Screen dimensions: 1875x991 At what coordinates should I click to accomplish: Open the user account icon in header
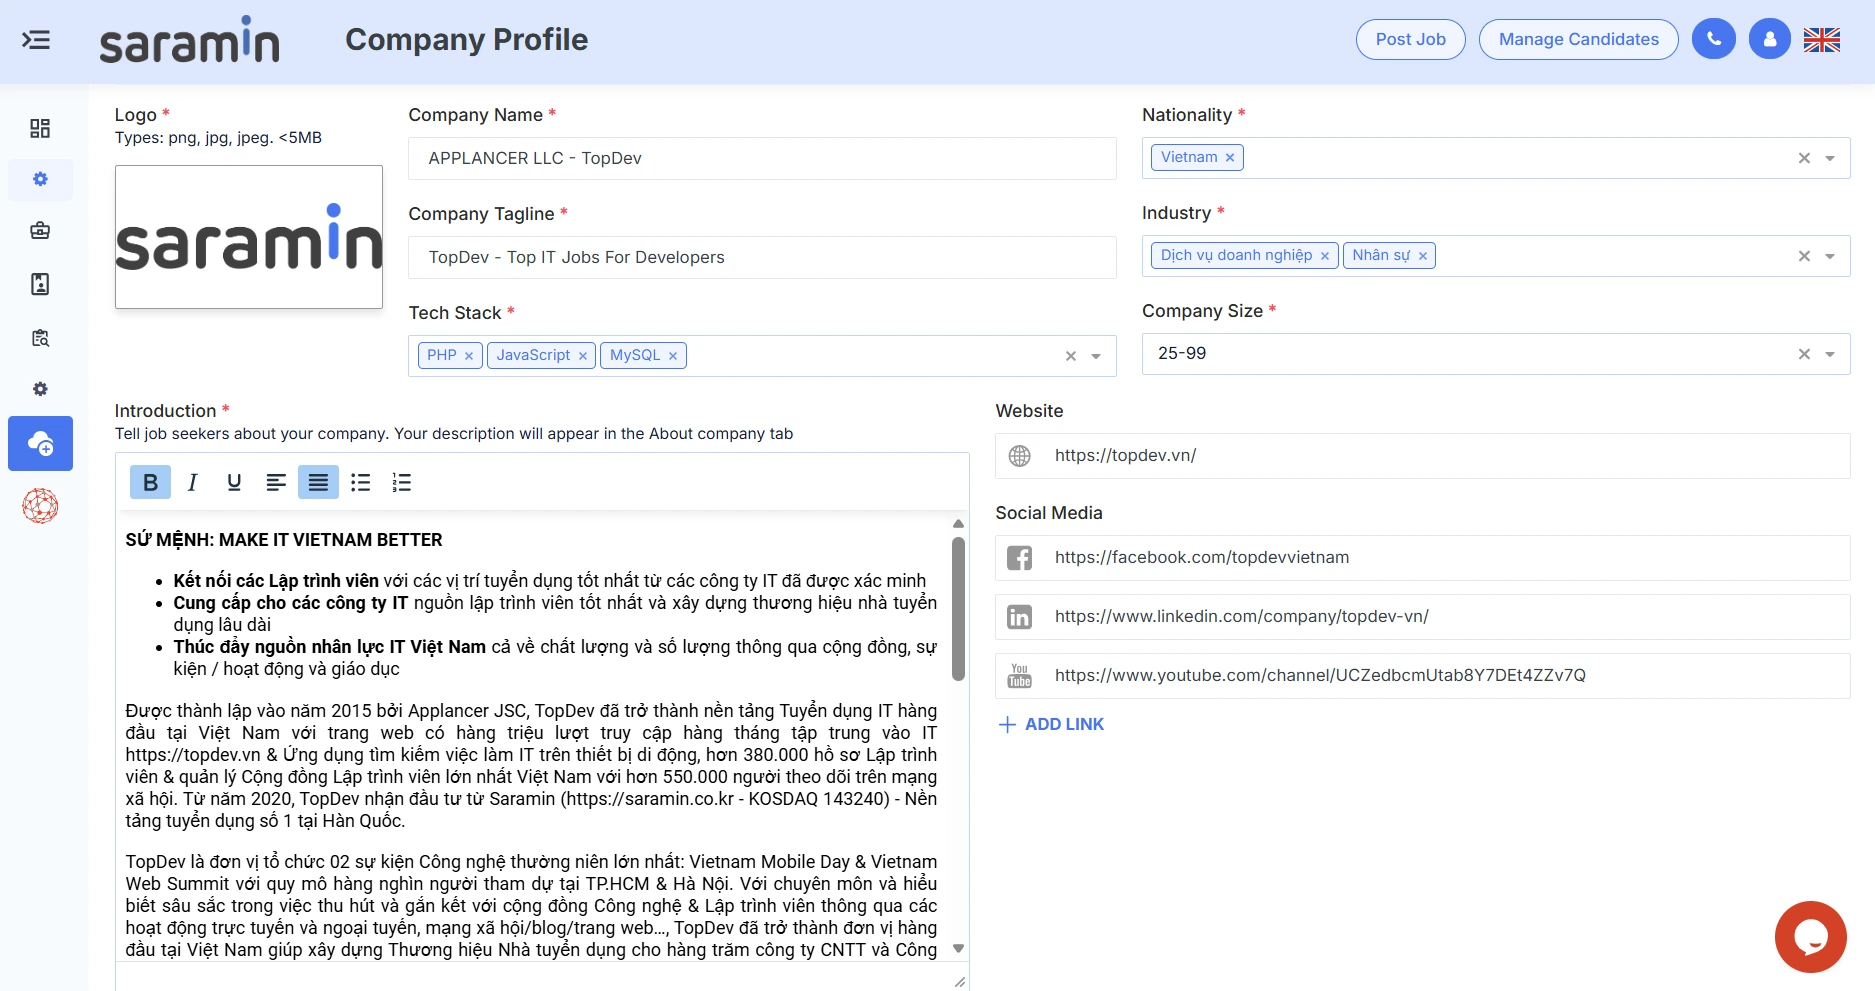pos(1770,39)
